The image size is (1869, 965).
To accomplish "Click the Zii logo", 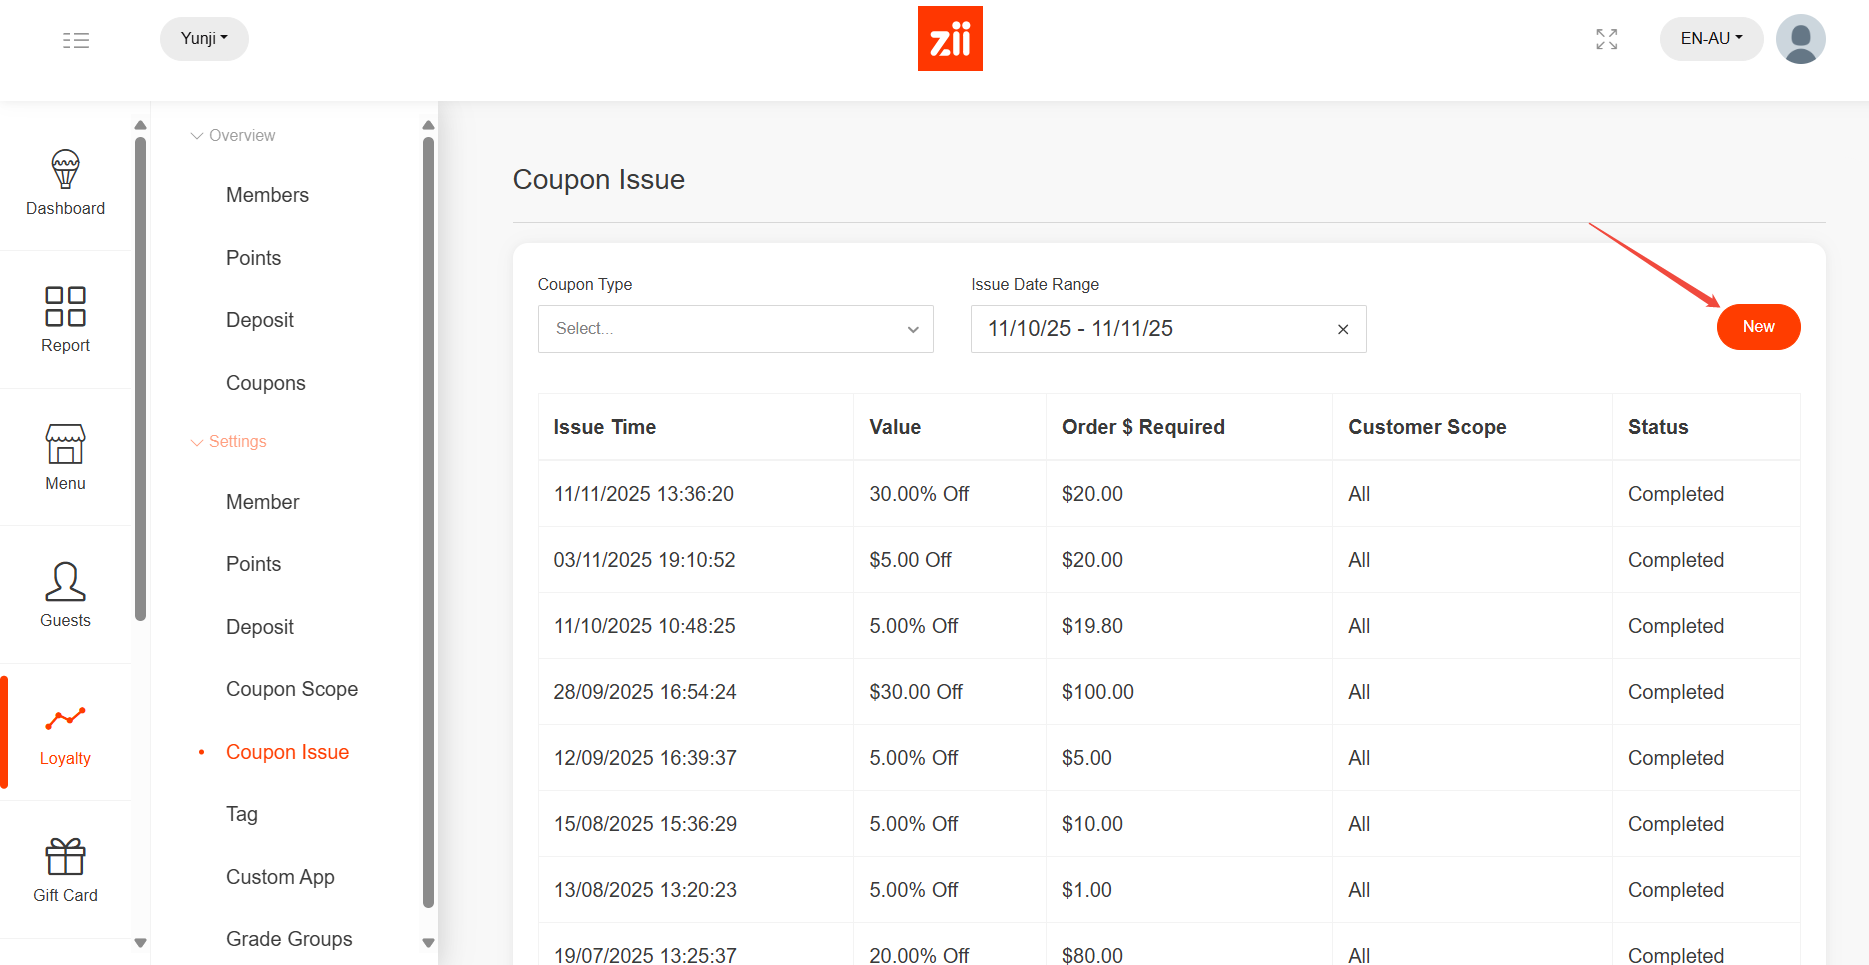I will (950, 39).
